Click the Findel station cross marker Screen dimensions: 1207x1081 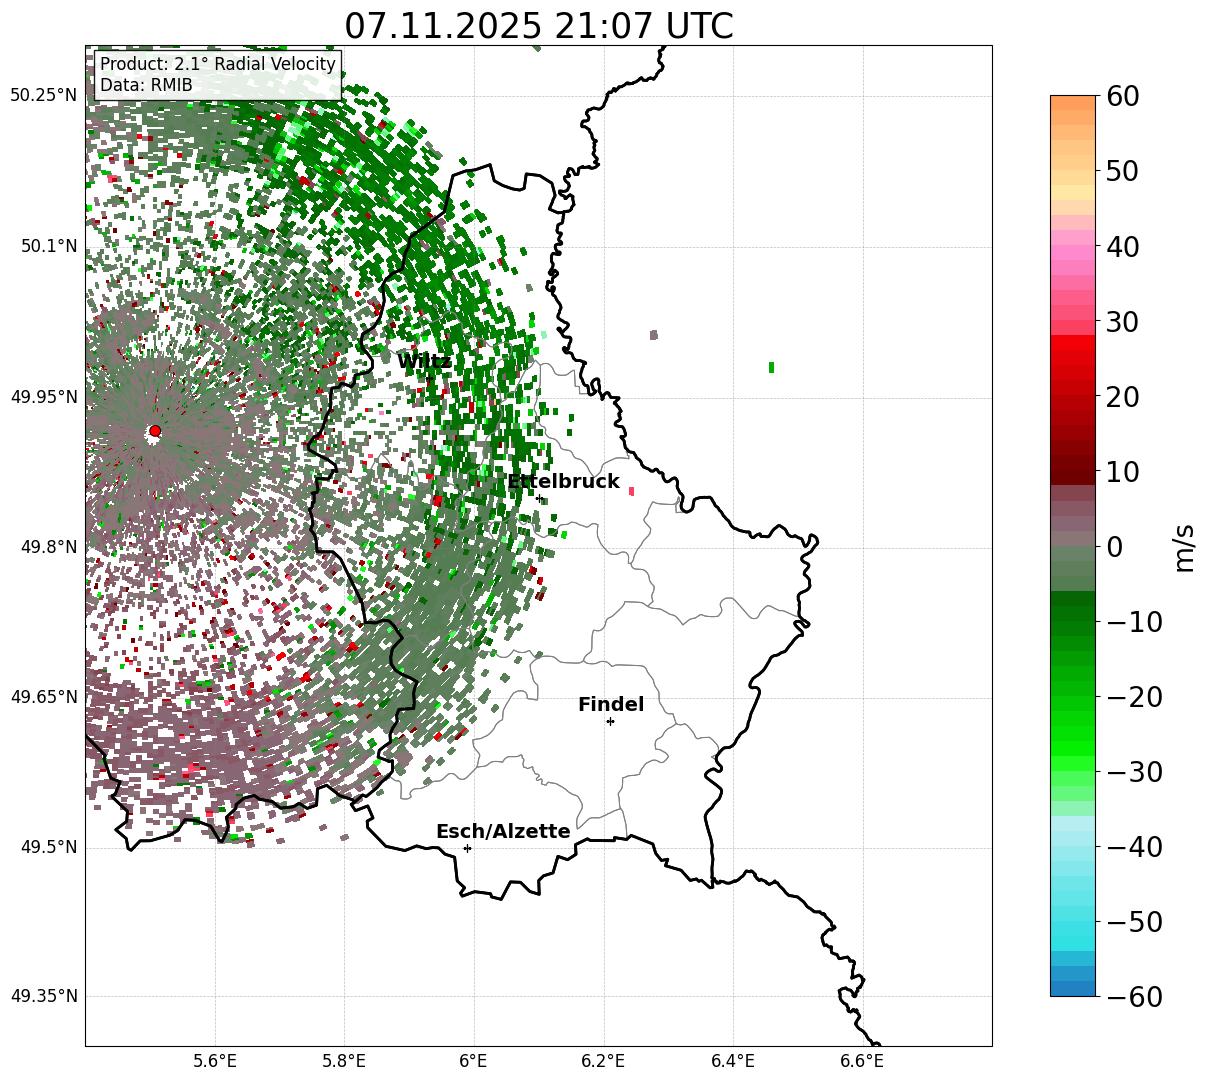coord(610,721)
